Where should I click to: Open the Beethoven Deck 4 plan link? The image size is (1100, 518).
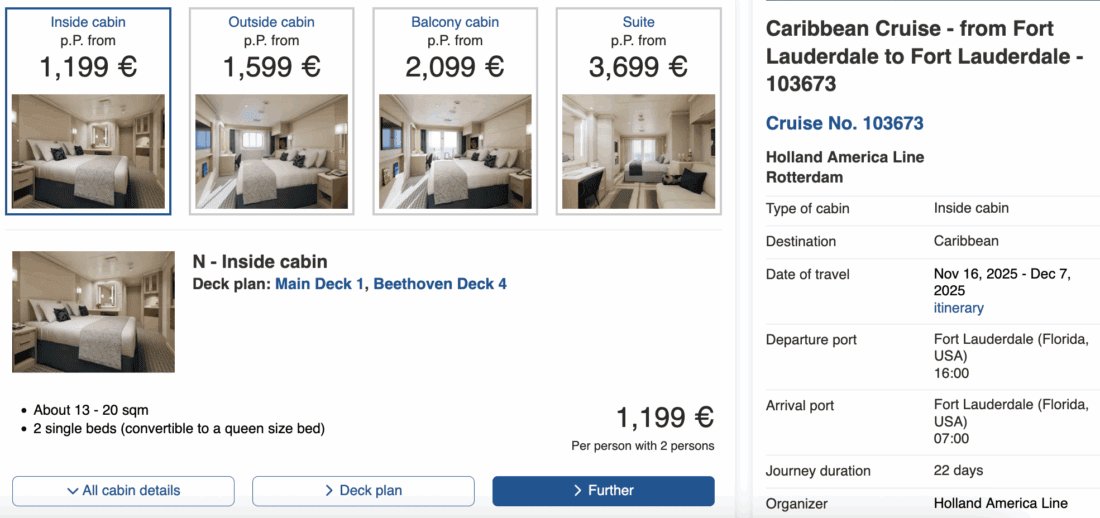pos(440,284)
